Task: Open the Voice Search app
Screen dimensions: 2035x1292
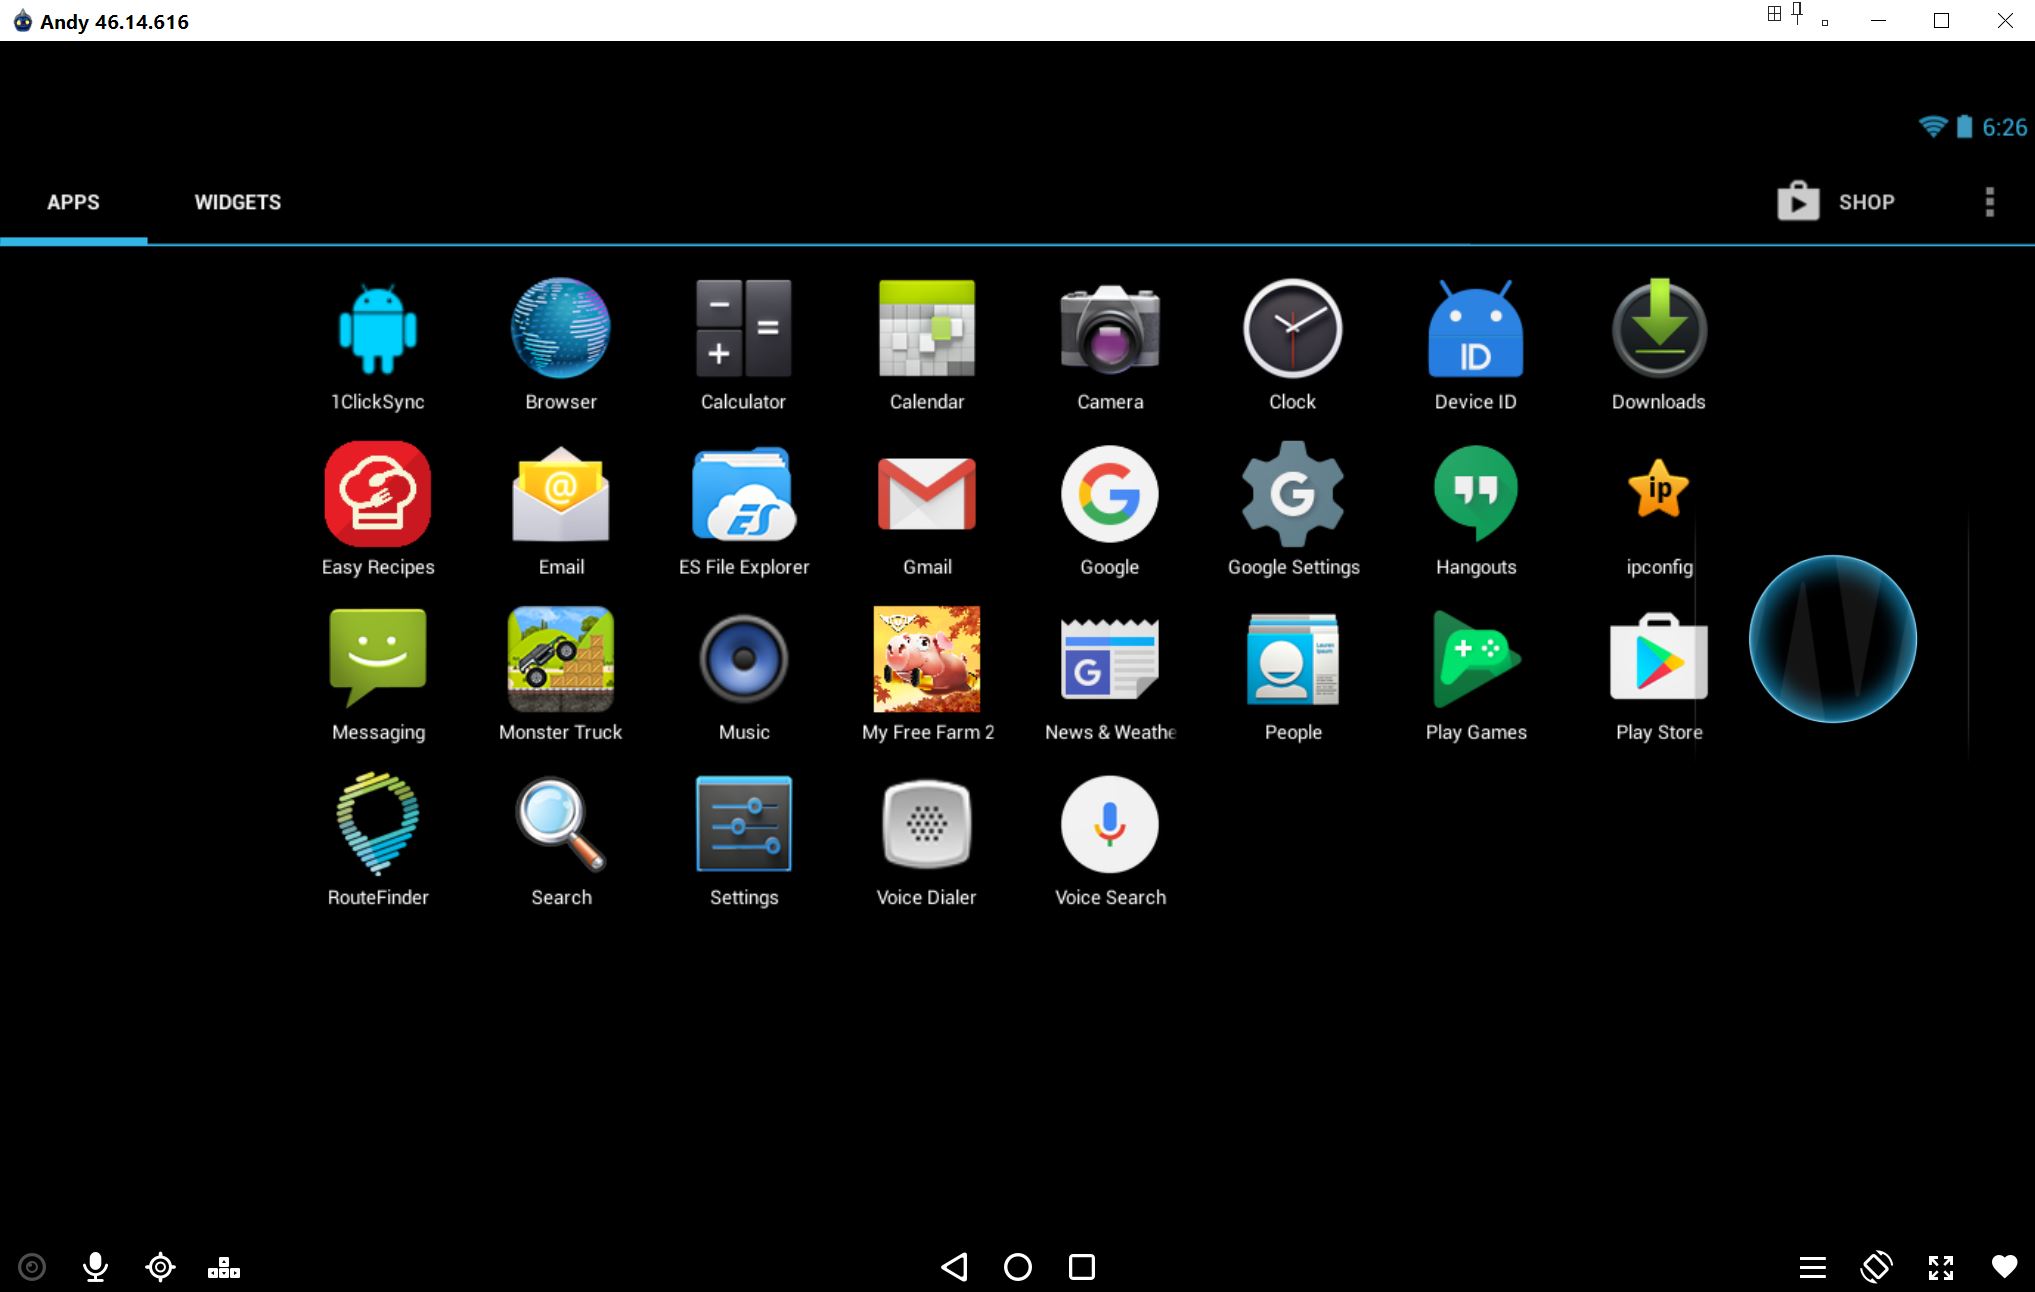Action: click(1110, 840)
